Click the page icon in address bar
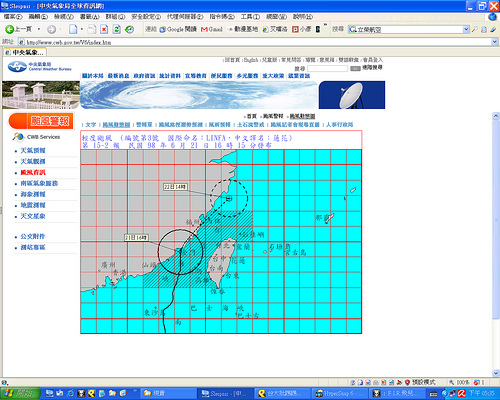The width and height of the screenshot is (500, 400). [x=22, y=42]
